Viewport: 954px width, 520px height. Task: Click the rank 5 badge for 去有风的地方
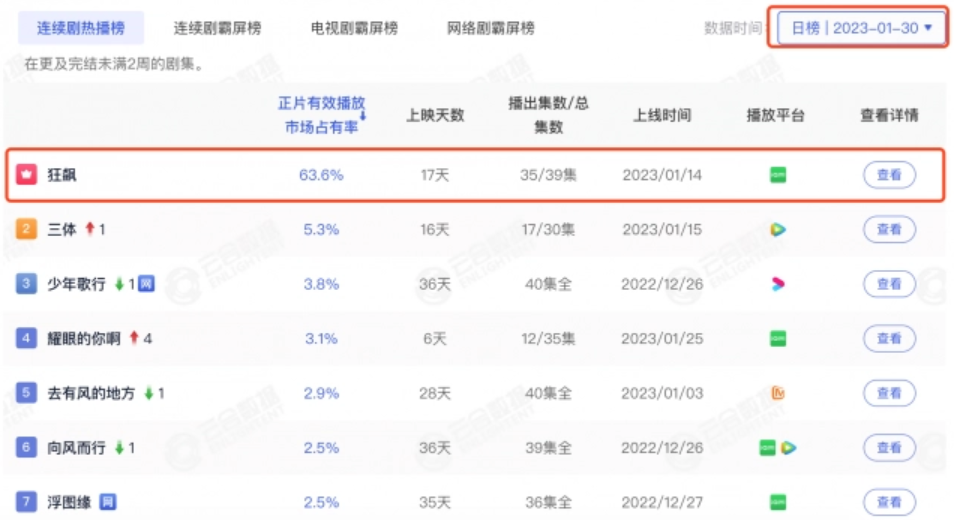[x=26, y=393]
